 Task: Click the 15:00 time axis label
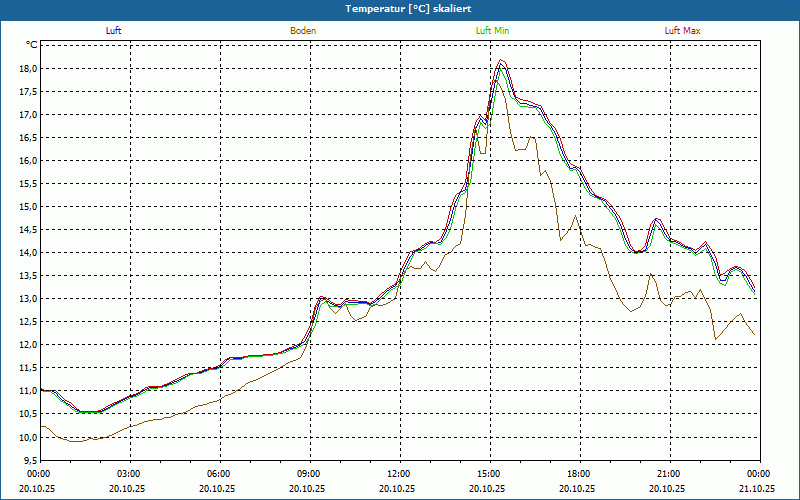click(x=489, y=474)
